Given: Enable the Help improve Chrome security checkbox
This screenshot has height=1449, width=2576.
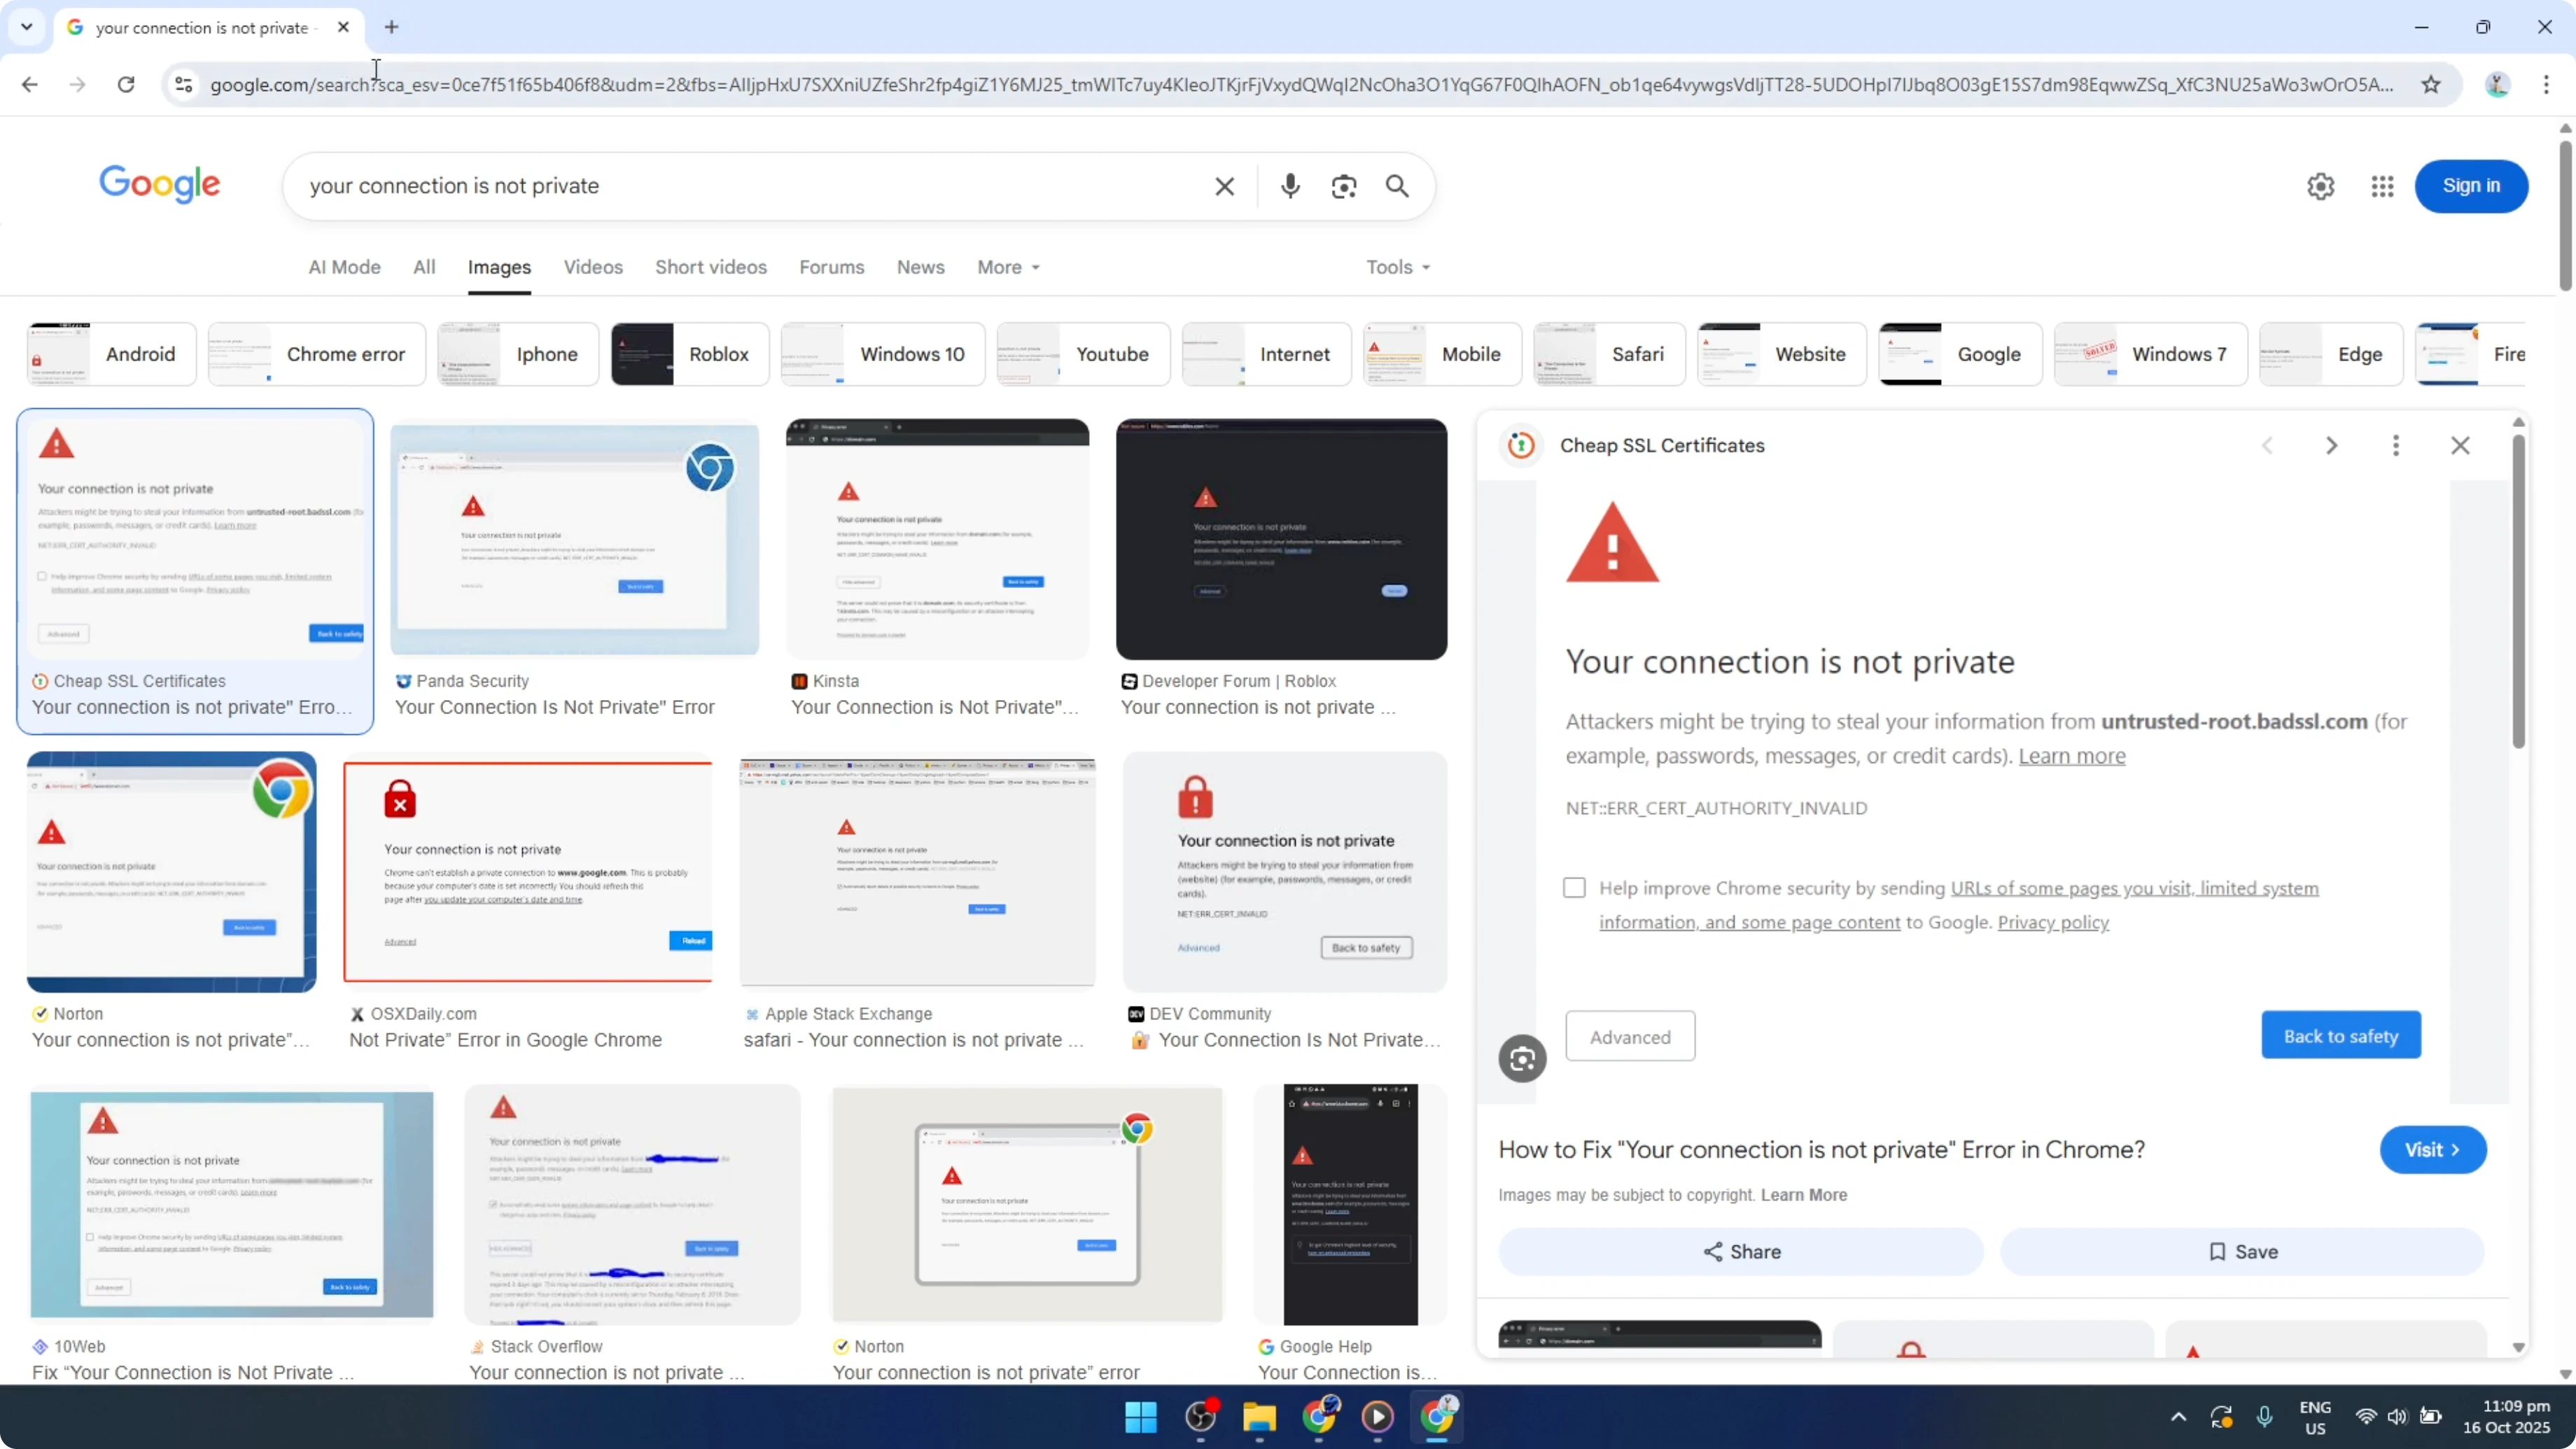Looking at the screenshot, I should click(1573, 887).
